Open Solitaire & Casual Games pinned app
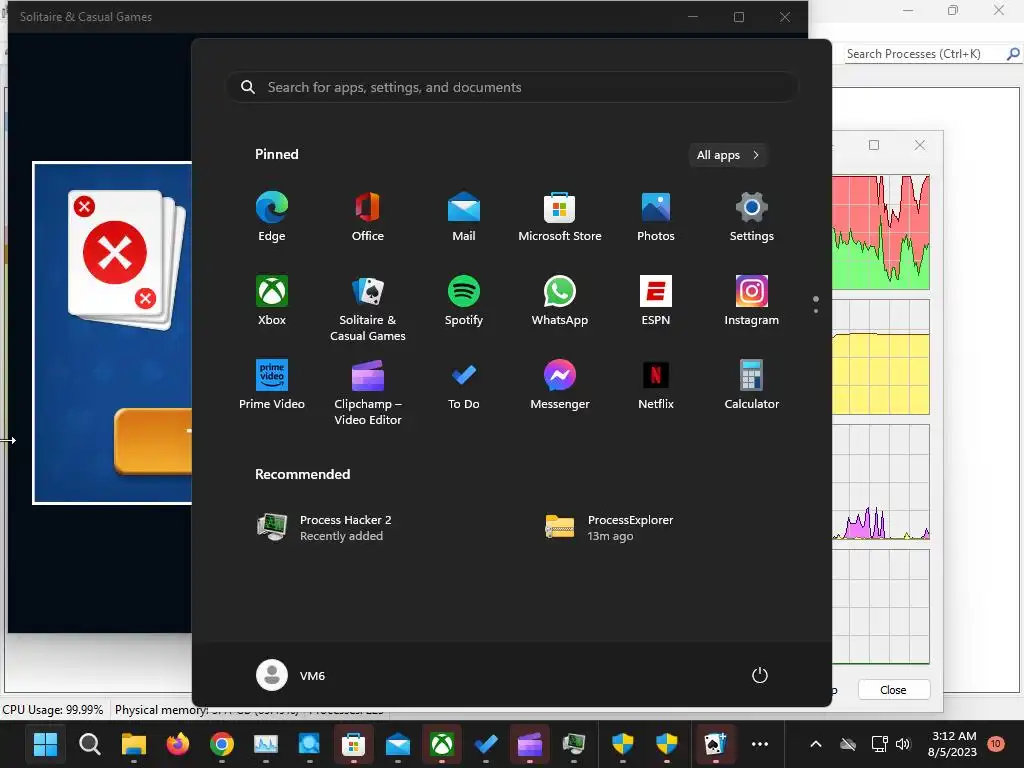This screenshot has height=768, width=1024. [368, 309]
